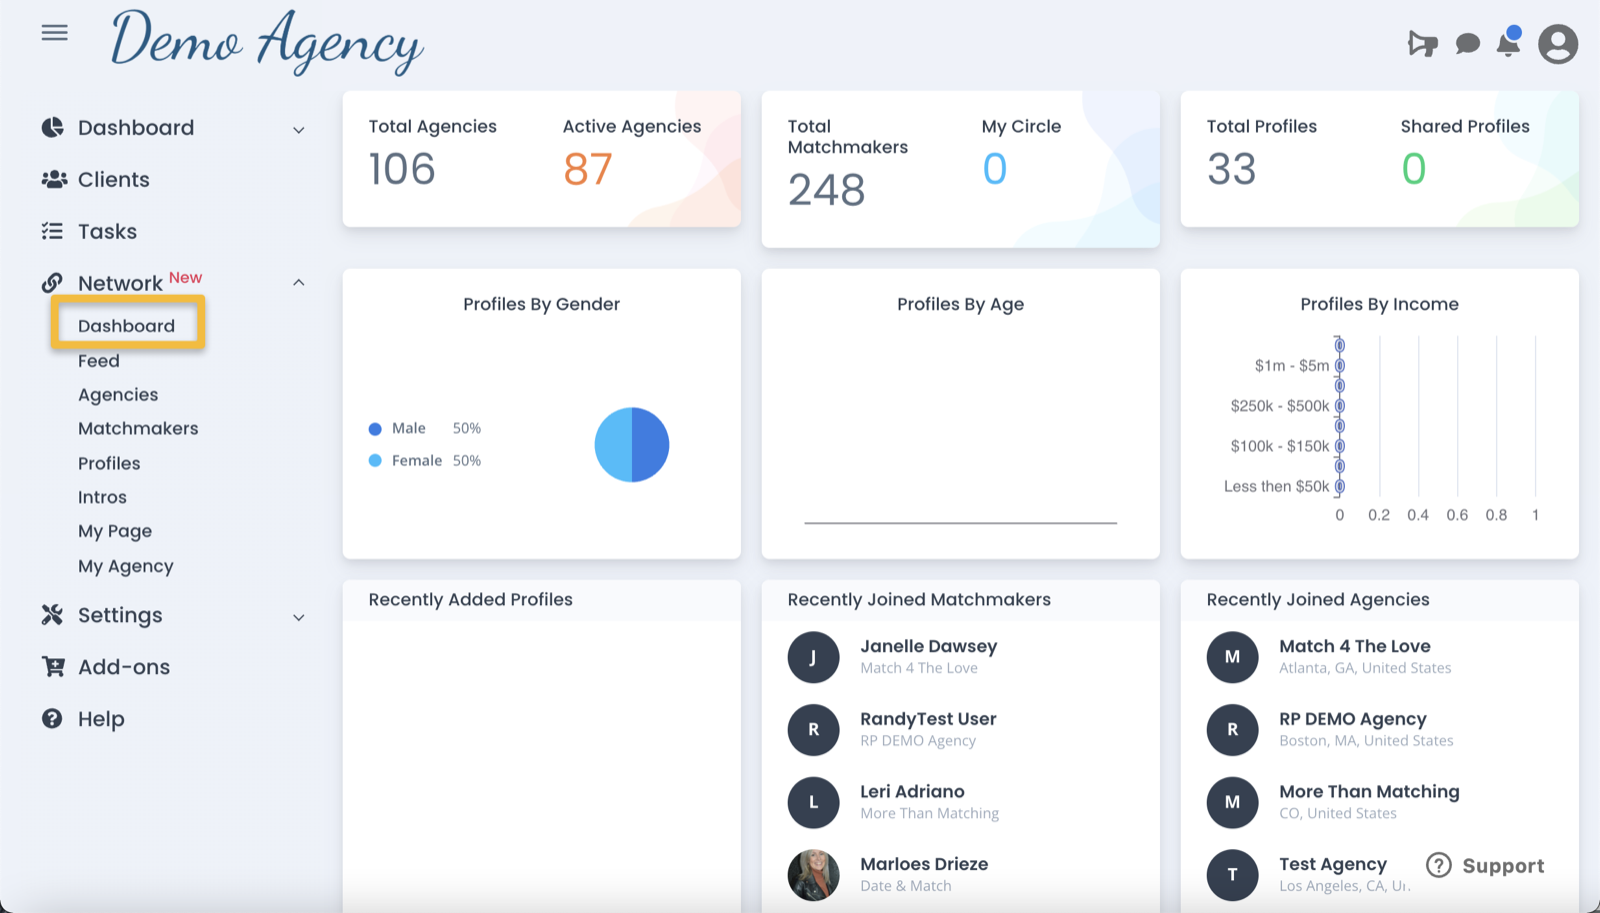
Task: Open the chat messages icon
Action: (1466, 44)
